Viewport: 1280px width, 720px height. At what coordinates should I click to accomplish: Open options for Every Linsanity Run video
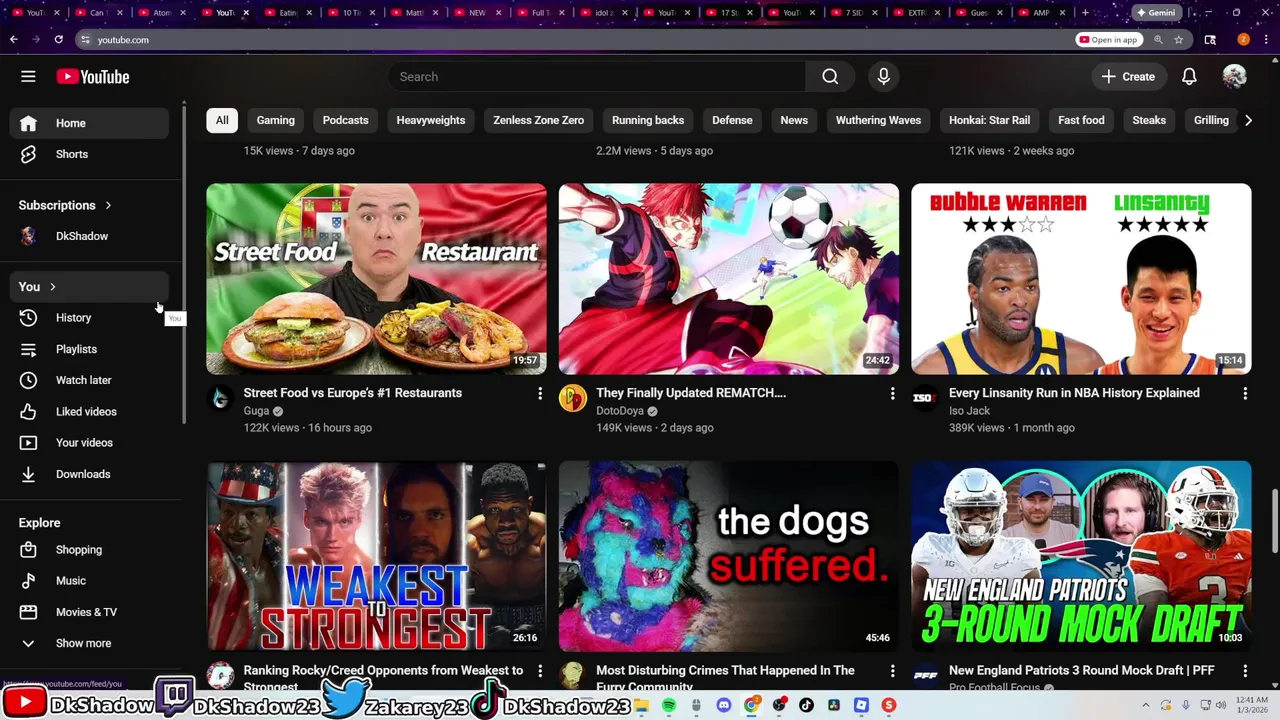pyautogui.click(x=1245, y=394)
